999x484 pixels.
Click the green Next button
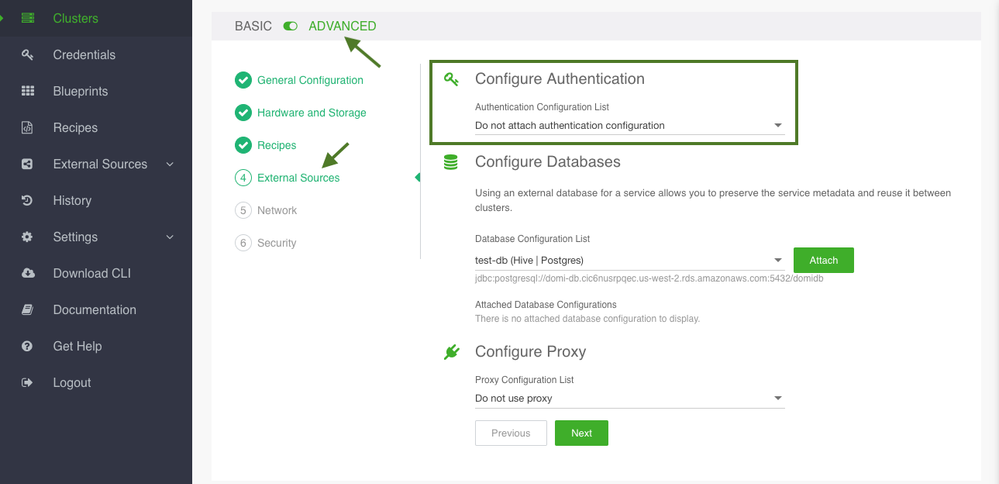[581, 433]
